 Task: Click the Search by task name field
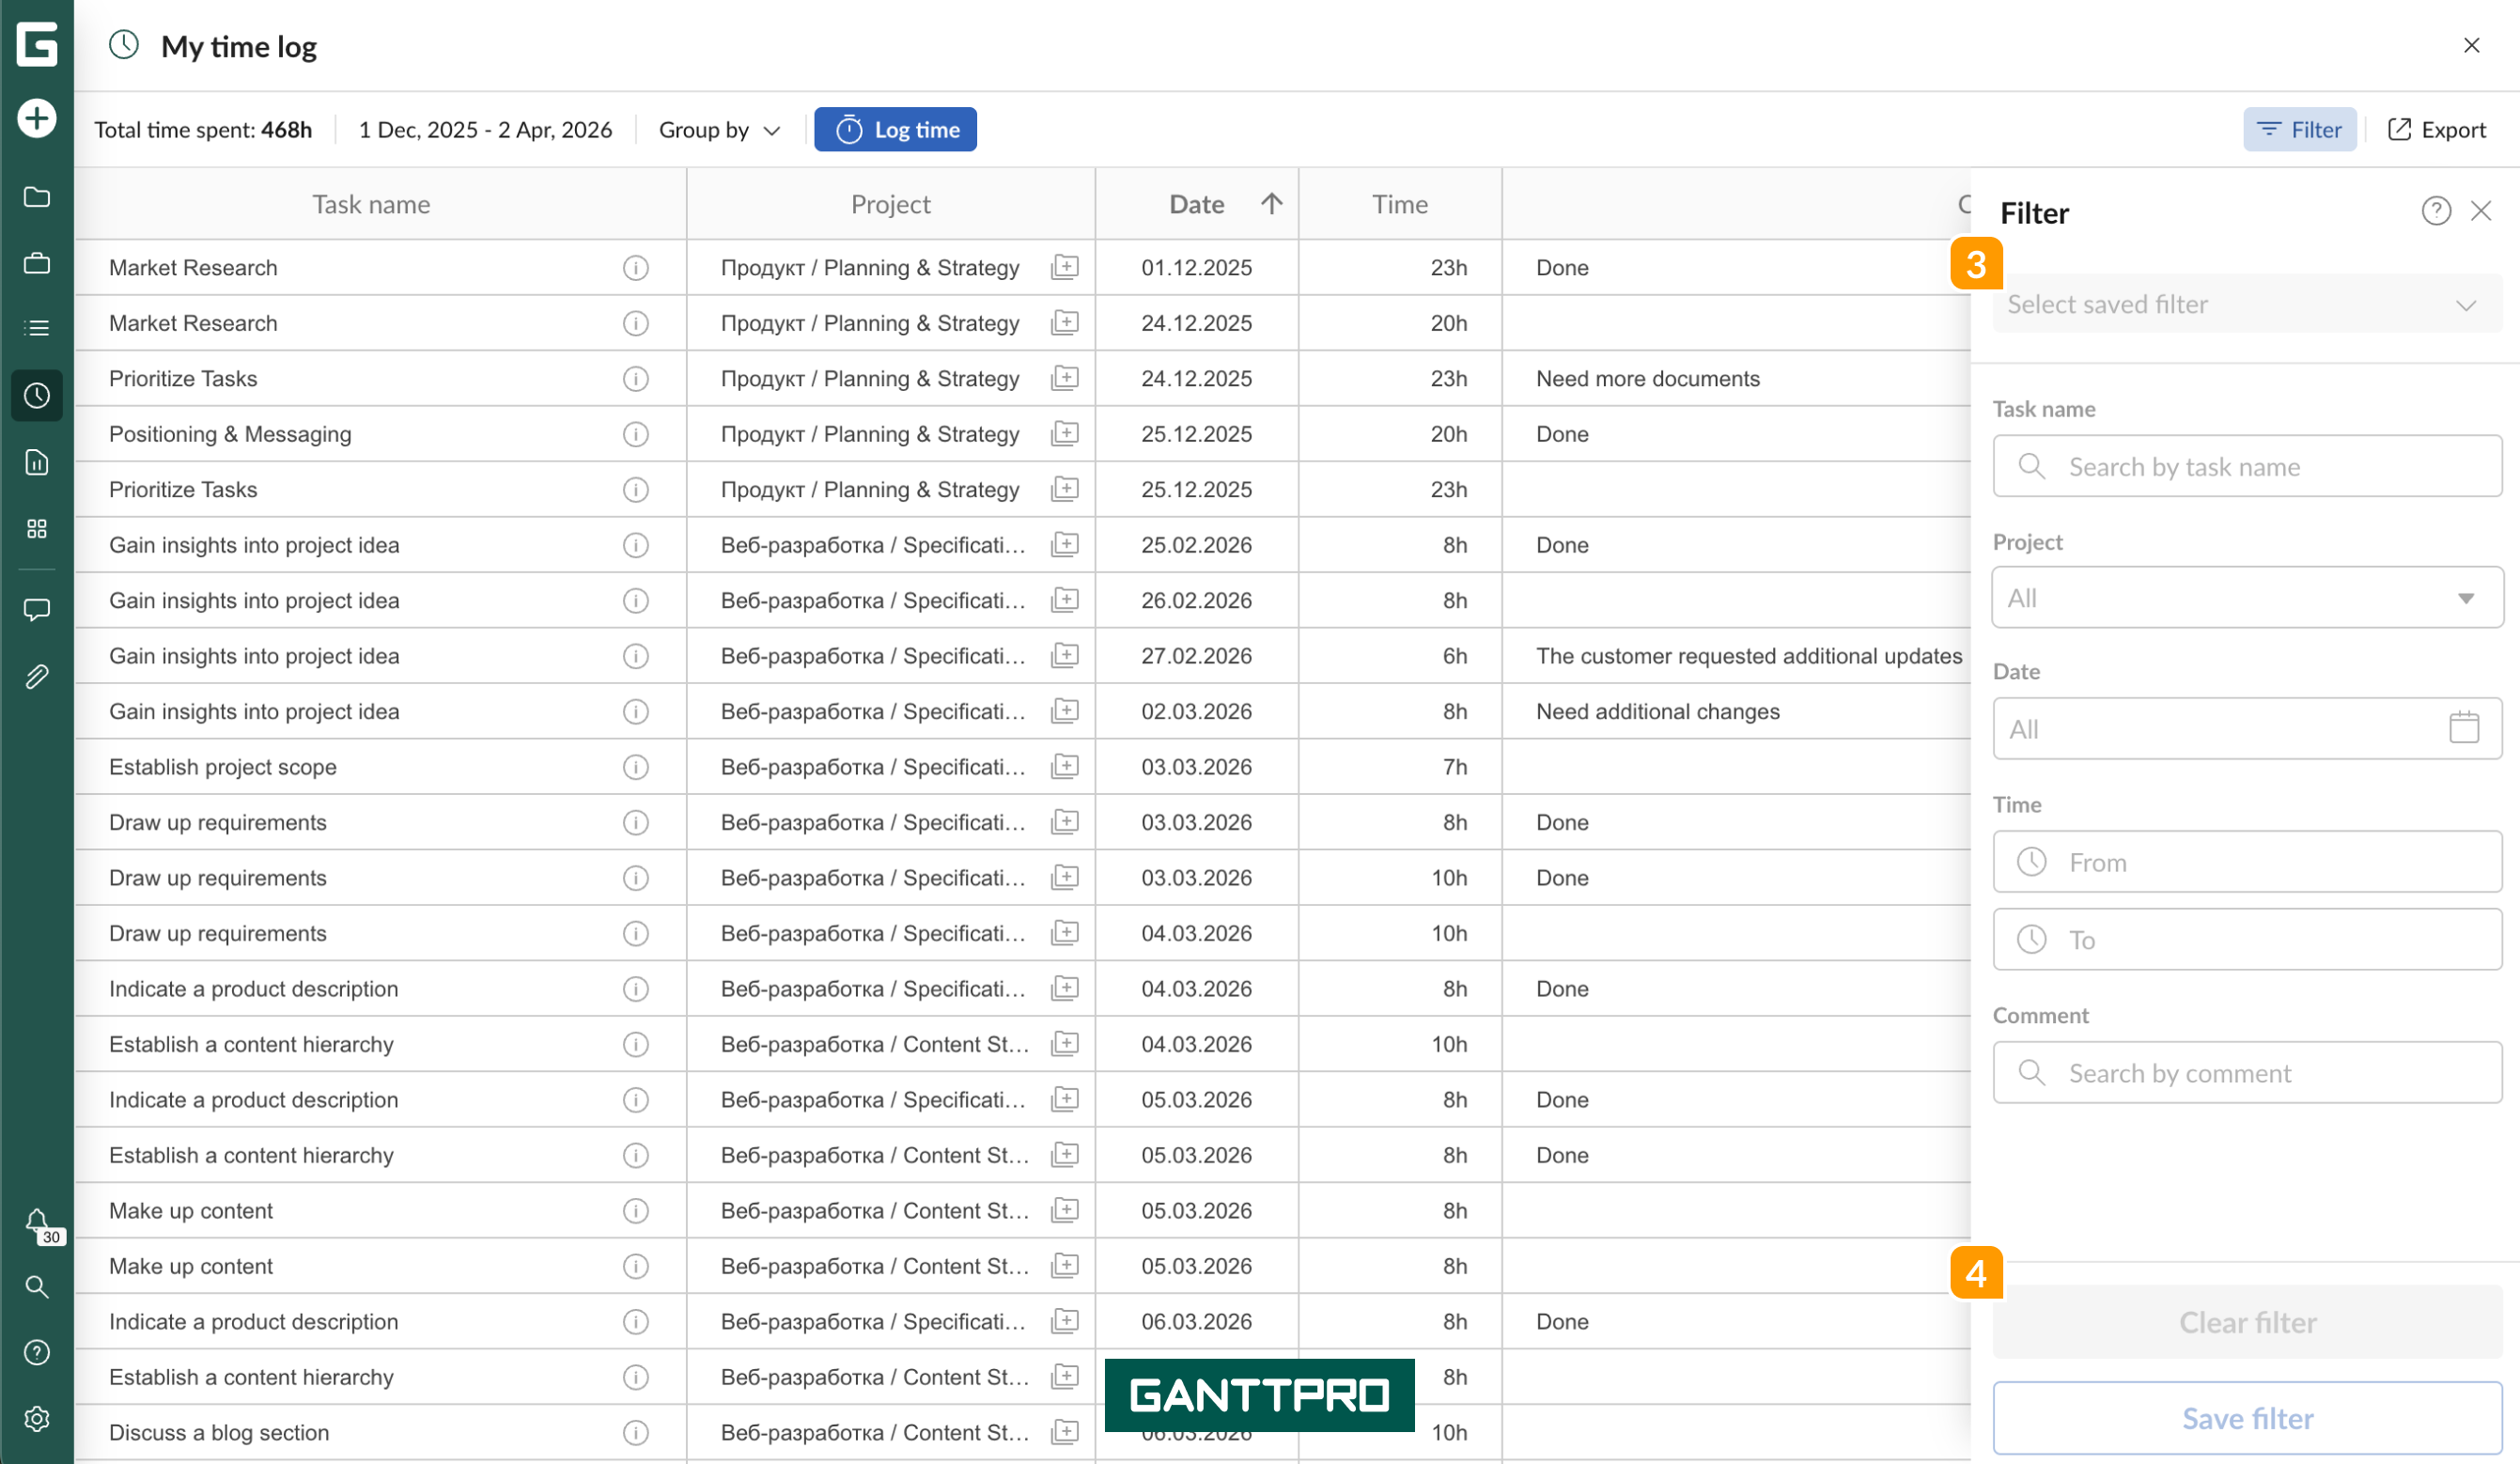click(2248, 467)
